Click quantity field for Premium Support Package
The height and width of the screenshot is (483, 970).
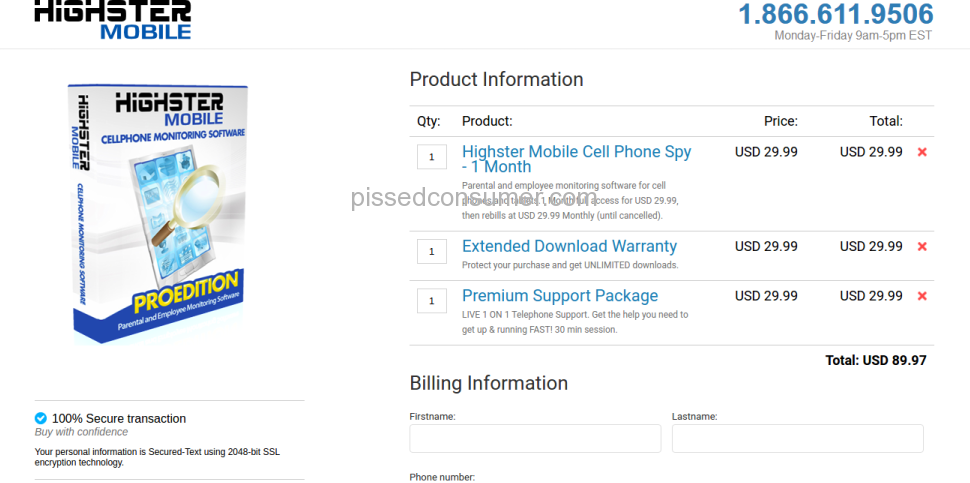(x=432, y=301)
